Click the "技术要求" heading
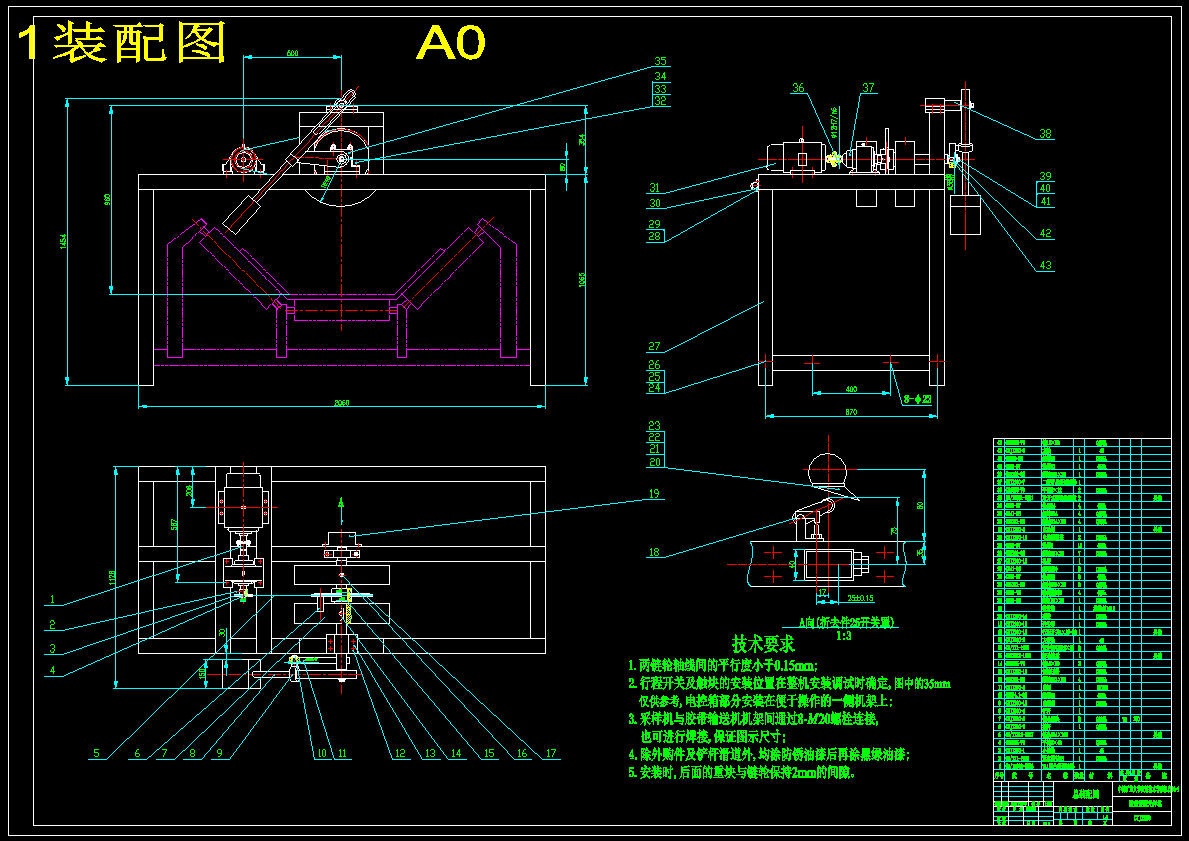This screenshot has height=841, width=1189. (x=763, y=644)
